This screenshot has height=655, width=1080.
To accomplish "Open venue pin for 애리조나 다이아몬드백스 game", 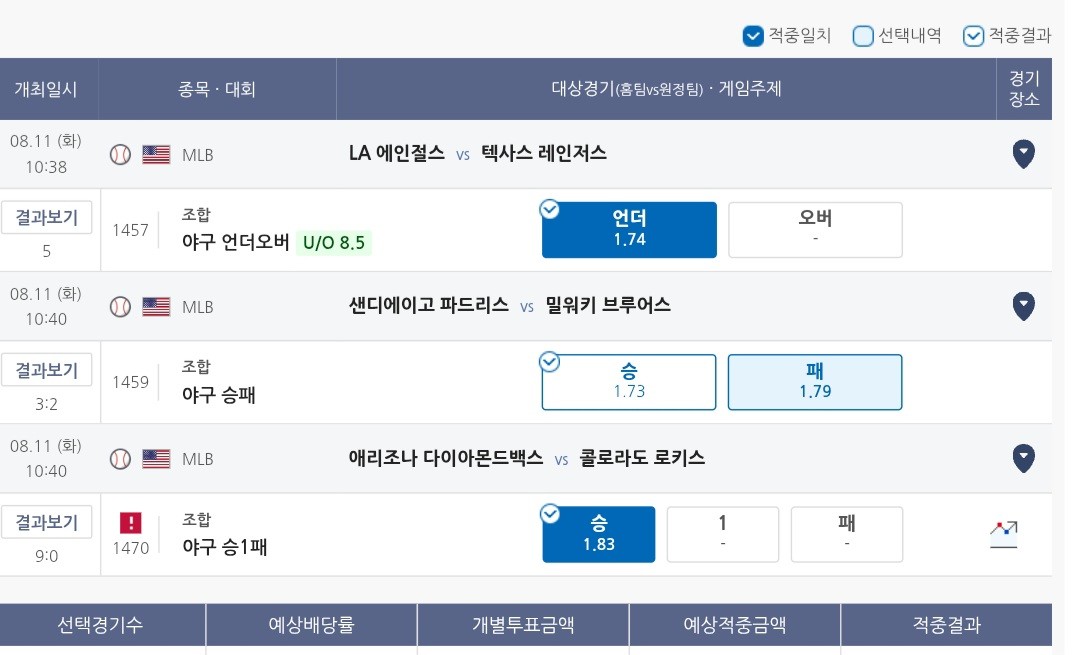I will coord(1024,458).
